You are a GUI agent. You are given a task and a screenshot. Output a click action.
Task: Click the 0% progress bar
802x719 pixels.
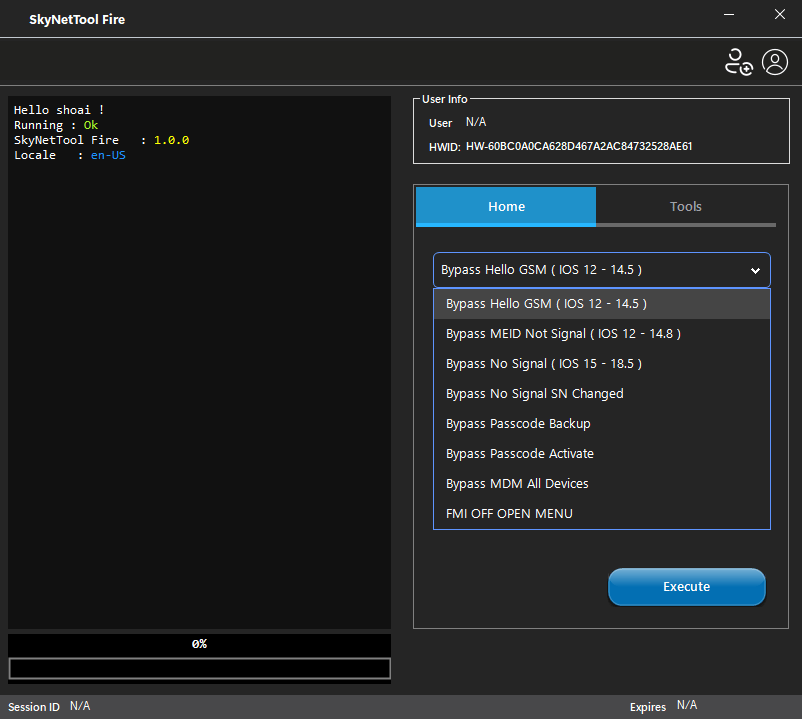(x=198, y=643)
